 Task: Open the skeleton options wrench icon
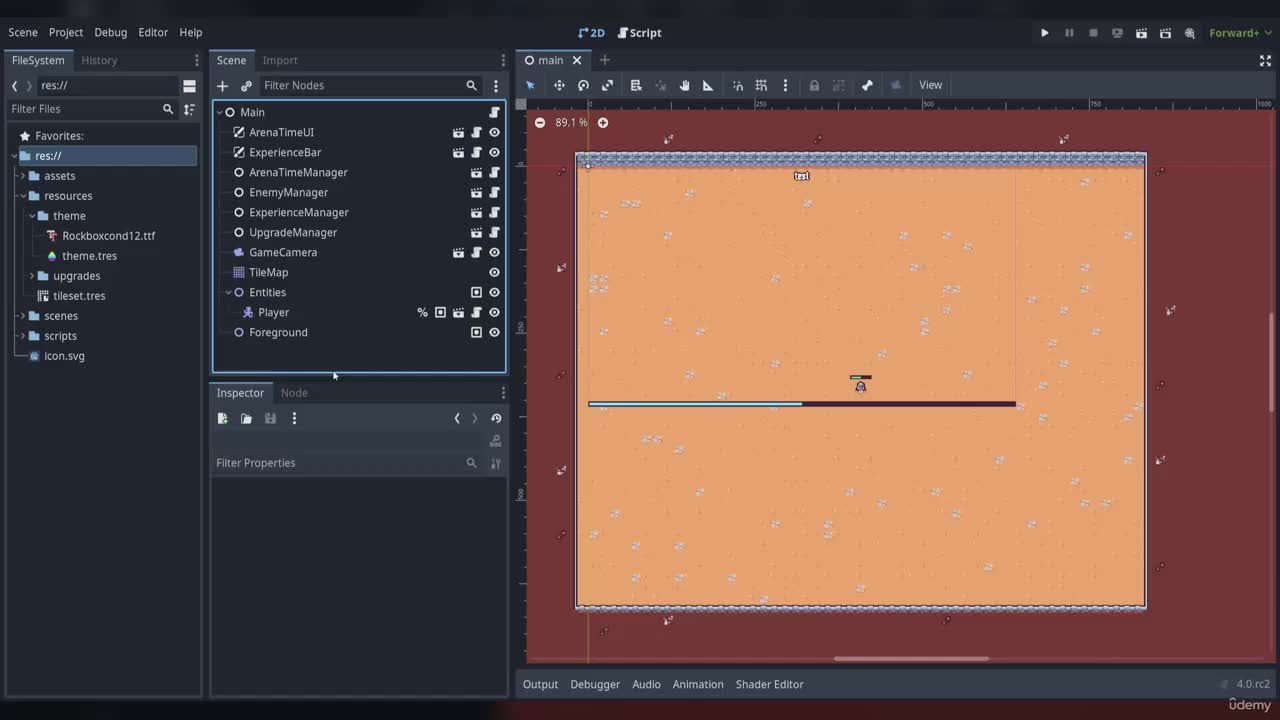point(867,85)
